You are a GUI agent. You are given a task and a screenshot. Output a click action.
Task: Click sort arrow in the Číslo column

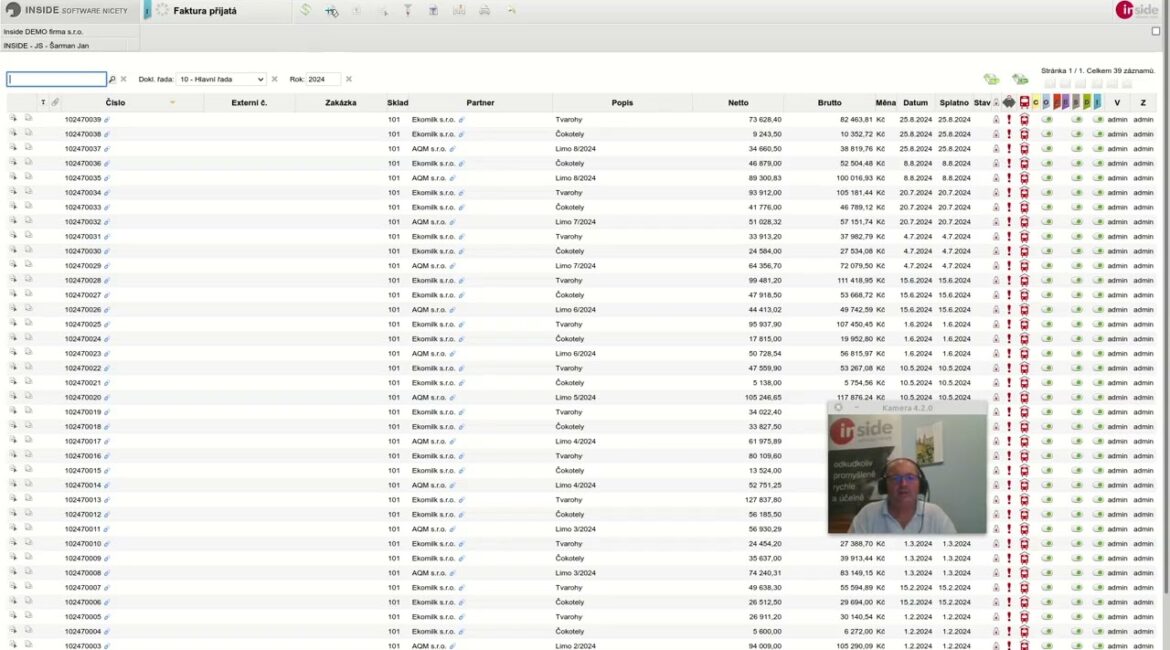172,103
